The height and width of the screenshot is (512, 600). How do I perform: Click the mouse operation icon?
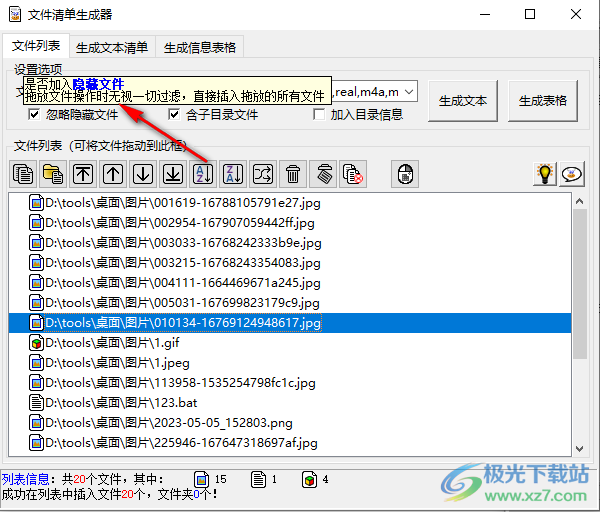pos(405,174)
